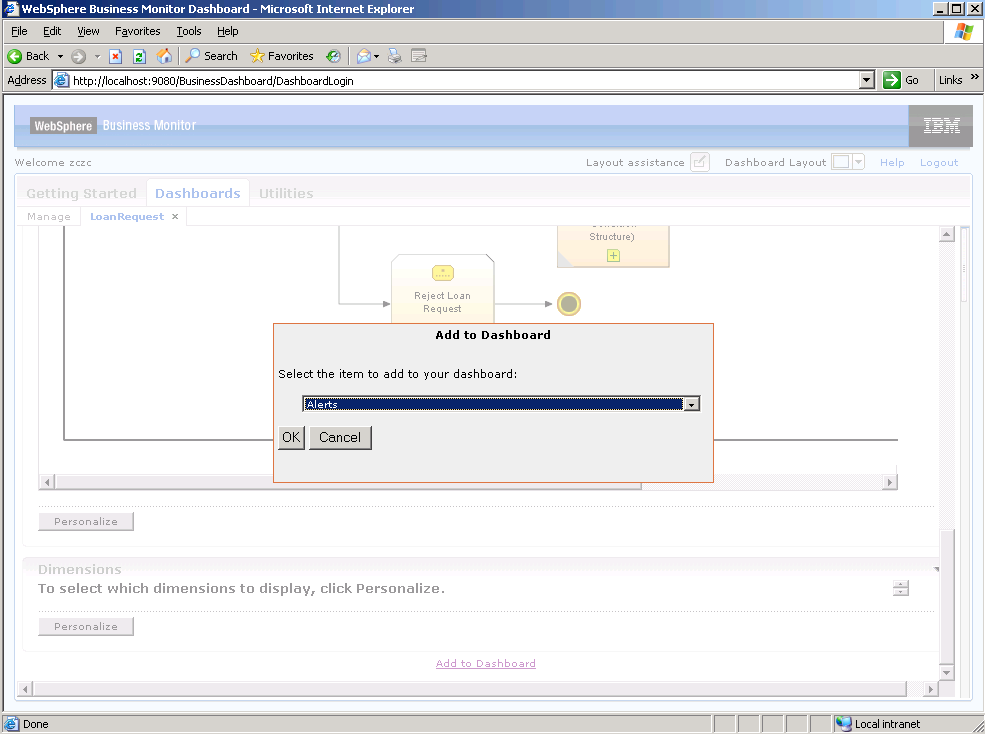Screen dimensions: 985x734
Task: Click the page bottom scrollbar right arrow
Action: [x=930, y=689]
